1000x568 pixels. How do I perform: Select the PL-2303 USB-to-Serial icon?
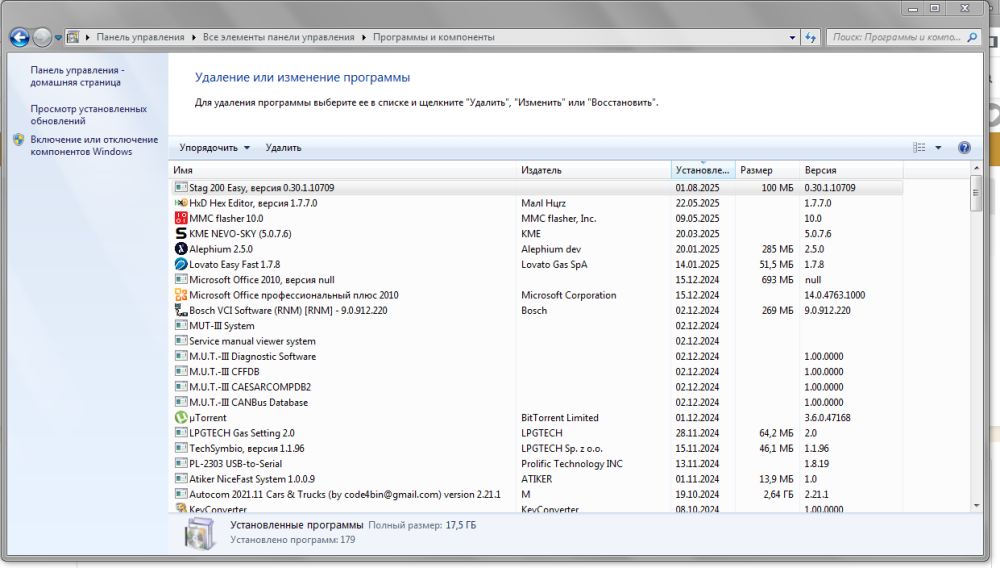(x=181, y=463)
